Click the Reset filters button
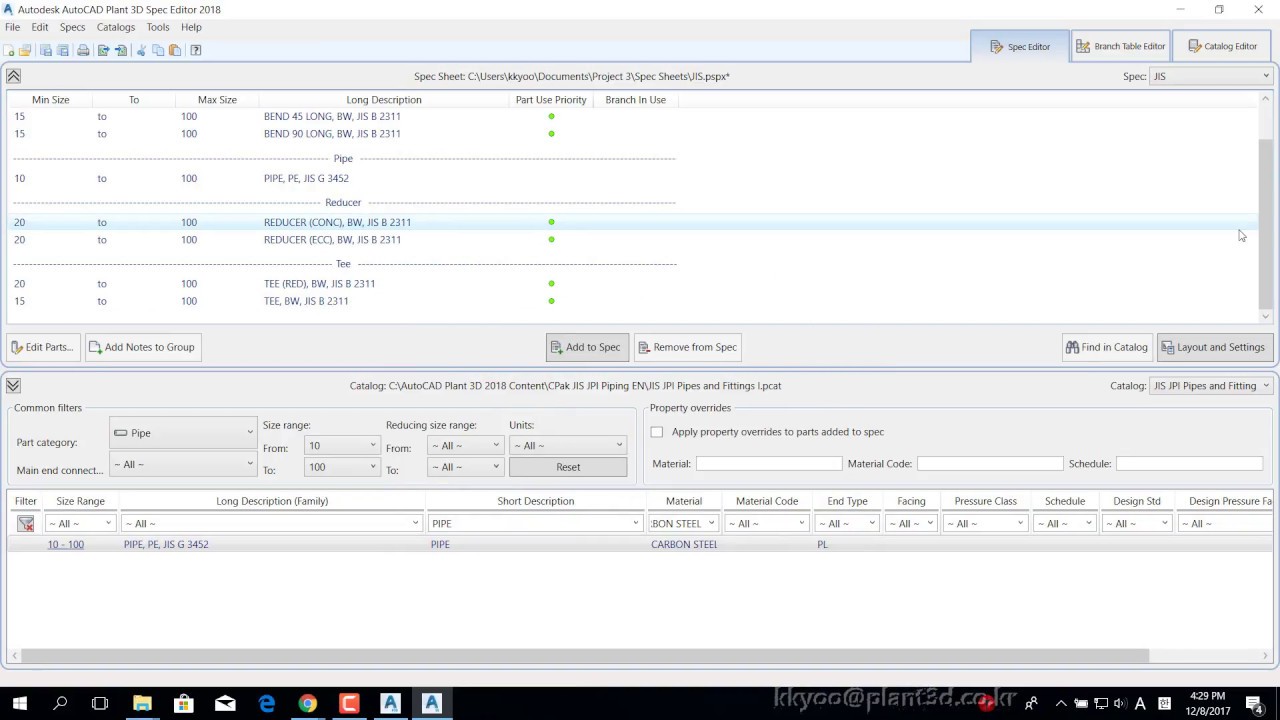 pyautogui.click(x=568, y=467)
